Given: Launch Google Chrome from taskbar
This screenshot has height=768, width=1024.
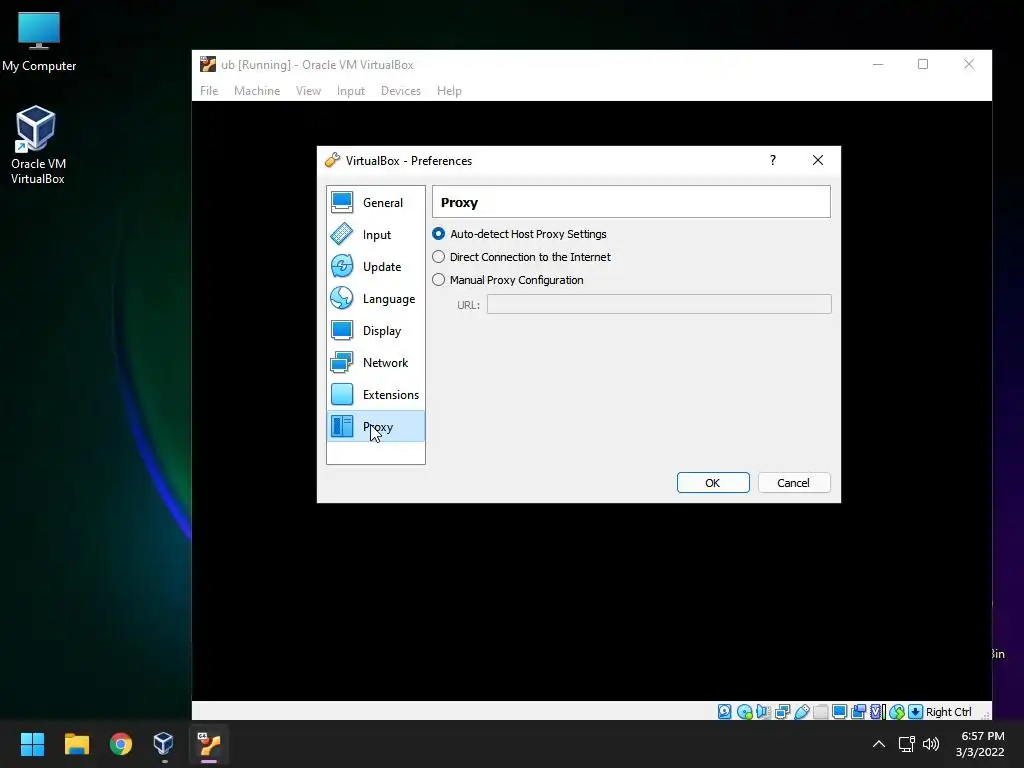Looking at the screenshot, I should (121, 744).
